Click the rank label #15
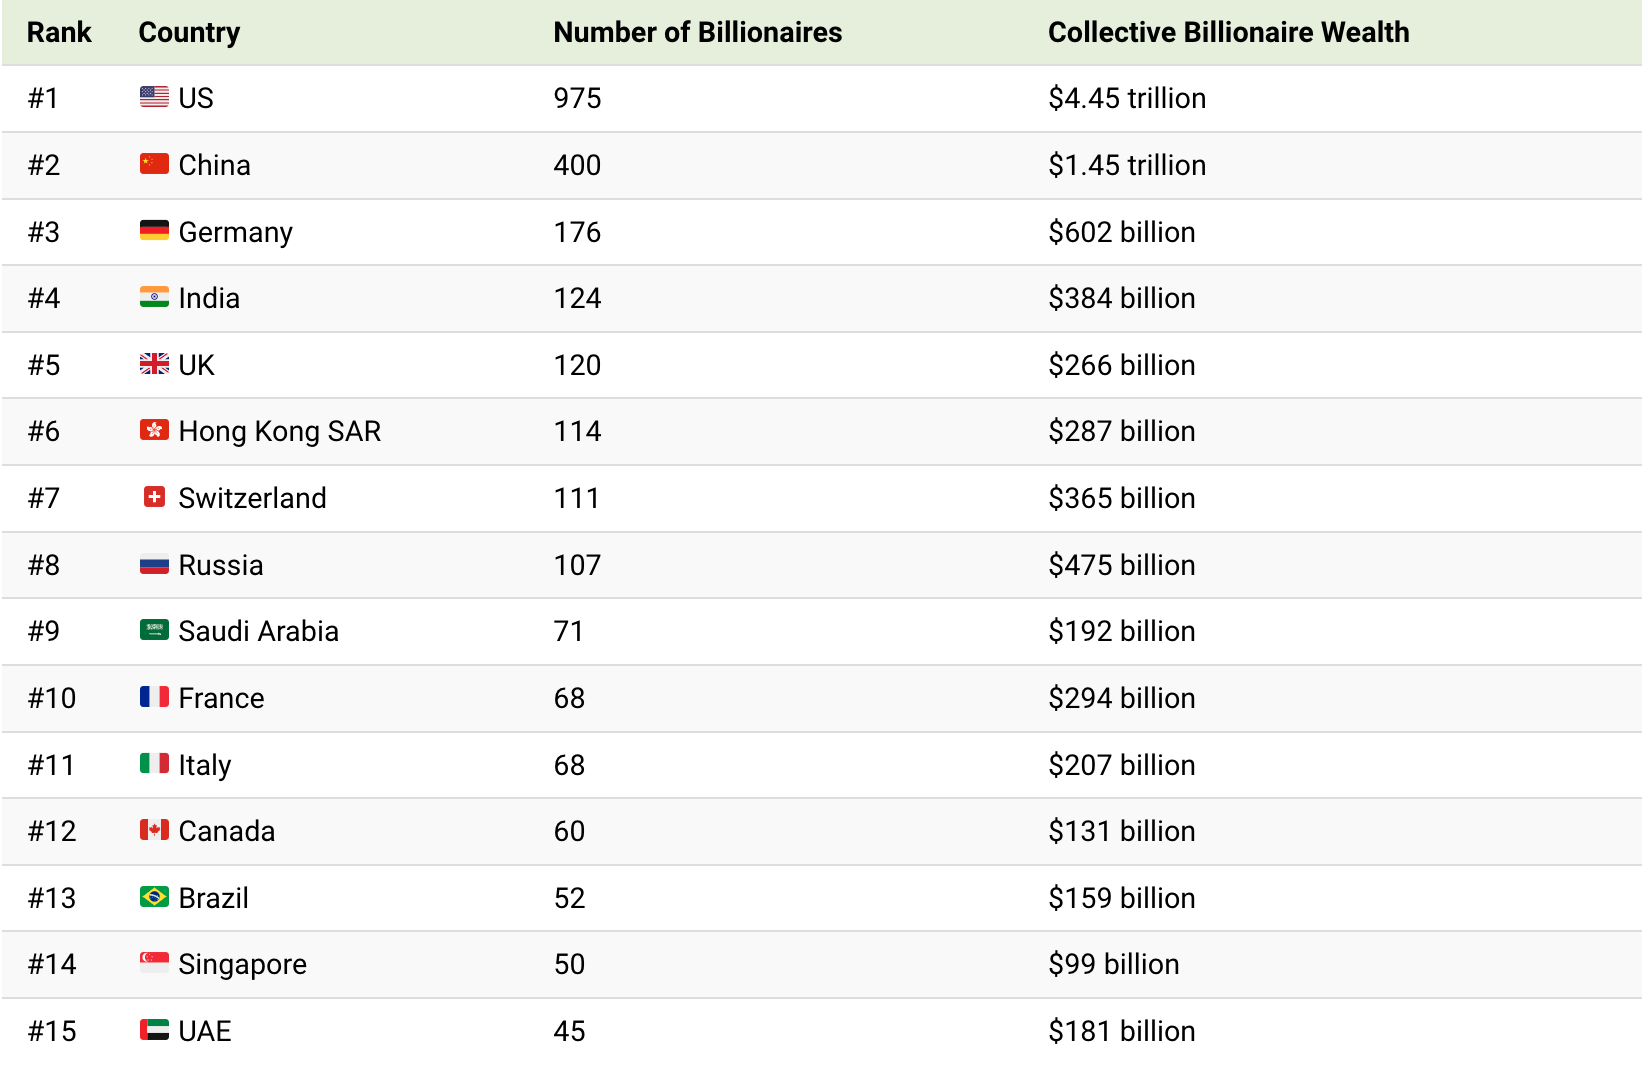This screenshot has width=1648, height=1088. click(x=52, y=1031)
